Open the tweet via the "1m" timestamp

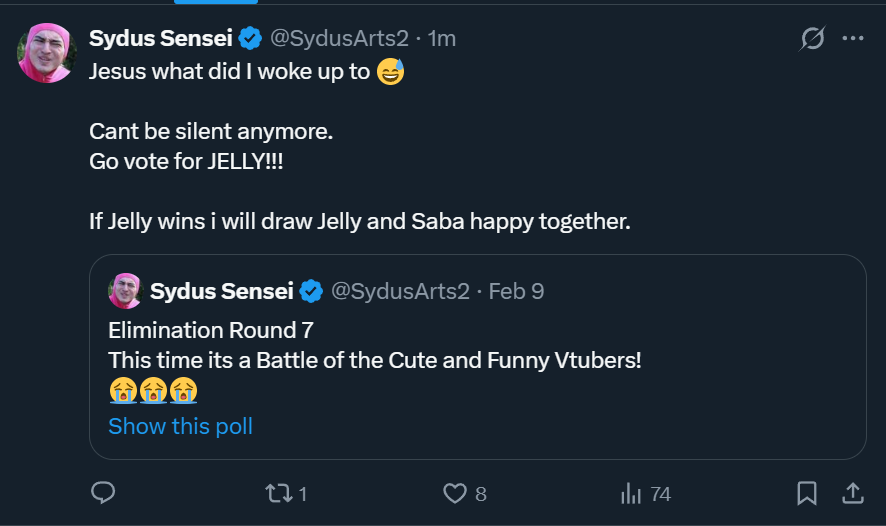click(x=441, y=39)
